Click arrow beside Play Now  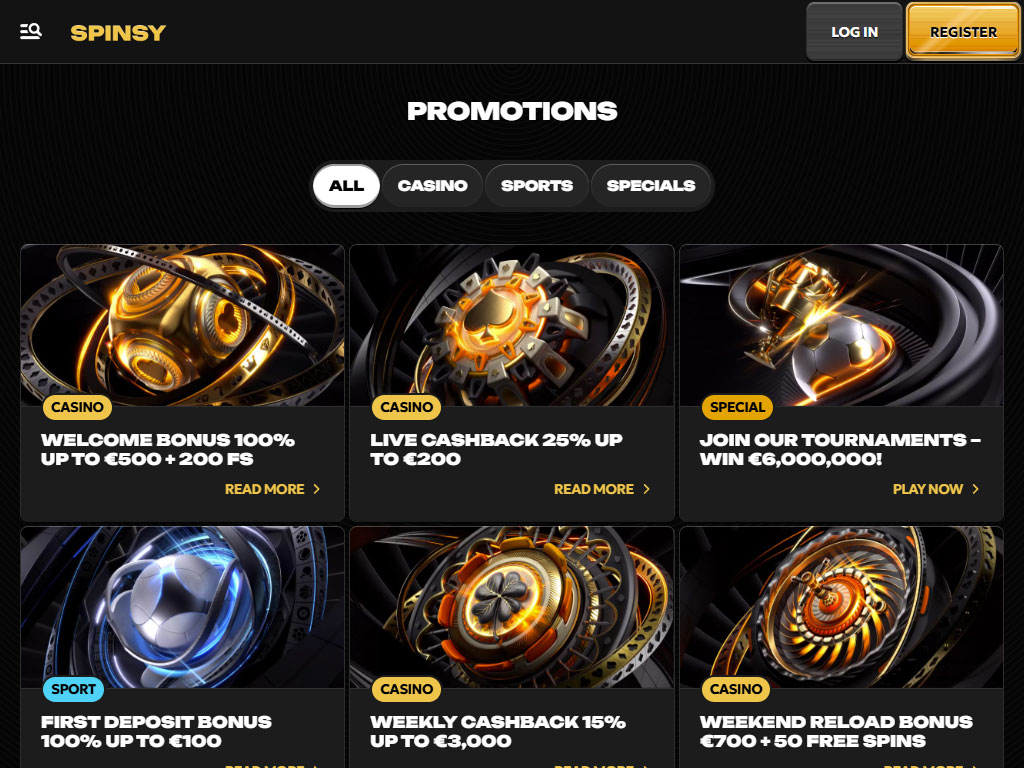click(976, 489)
